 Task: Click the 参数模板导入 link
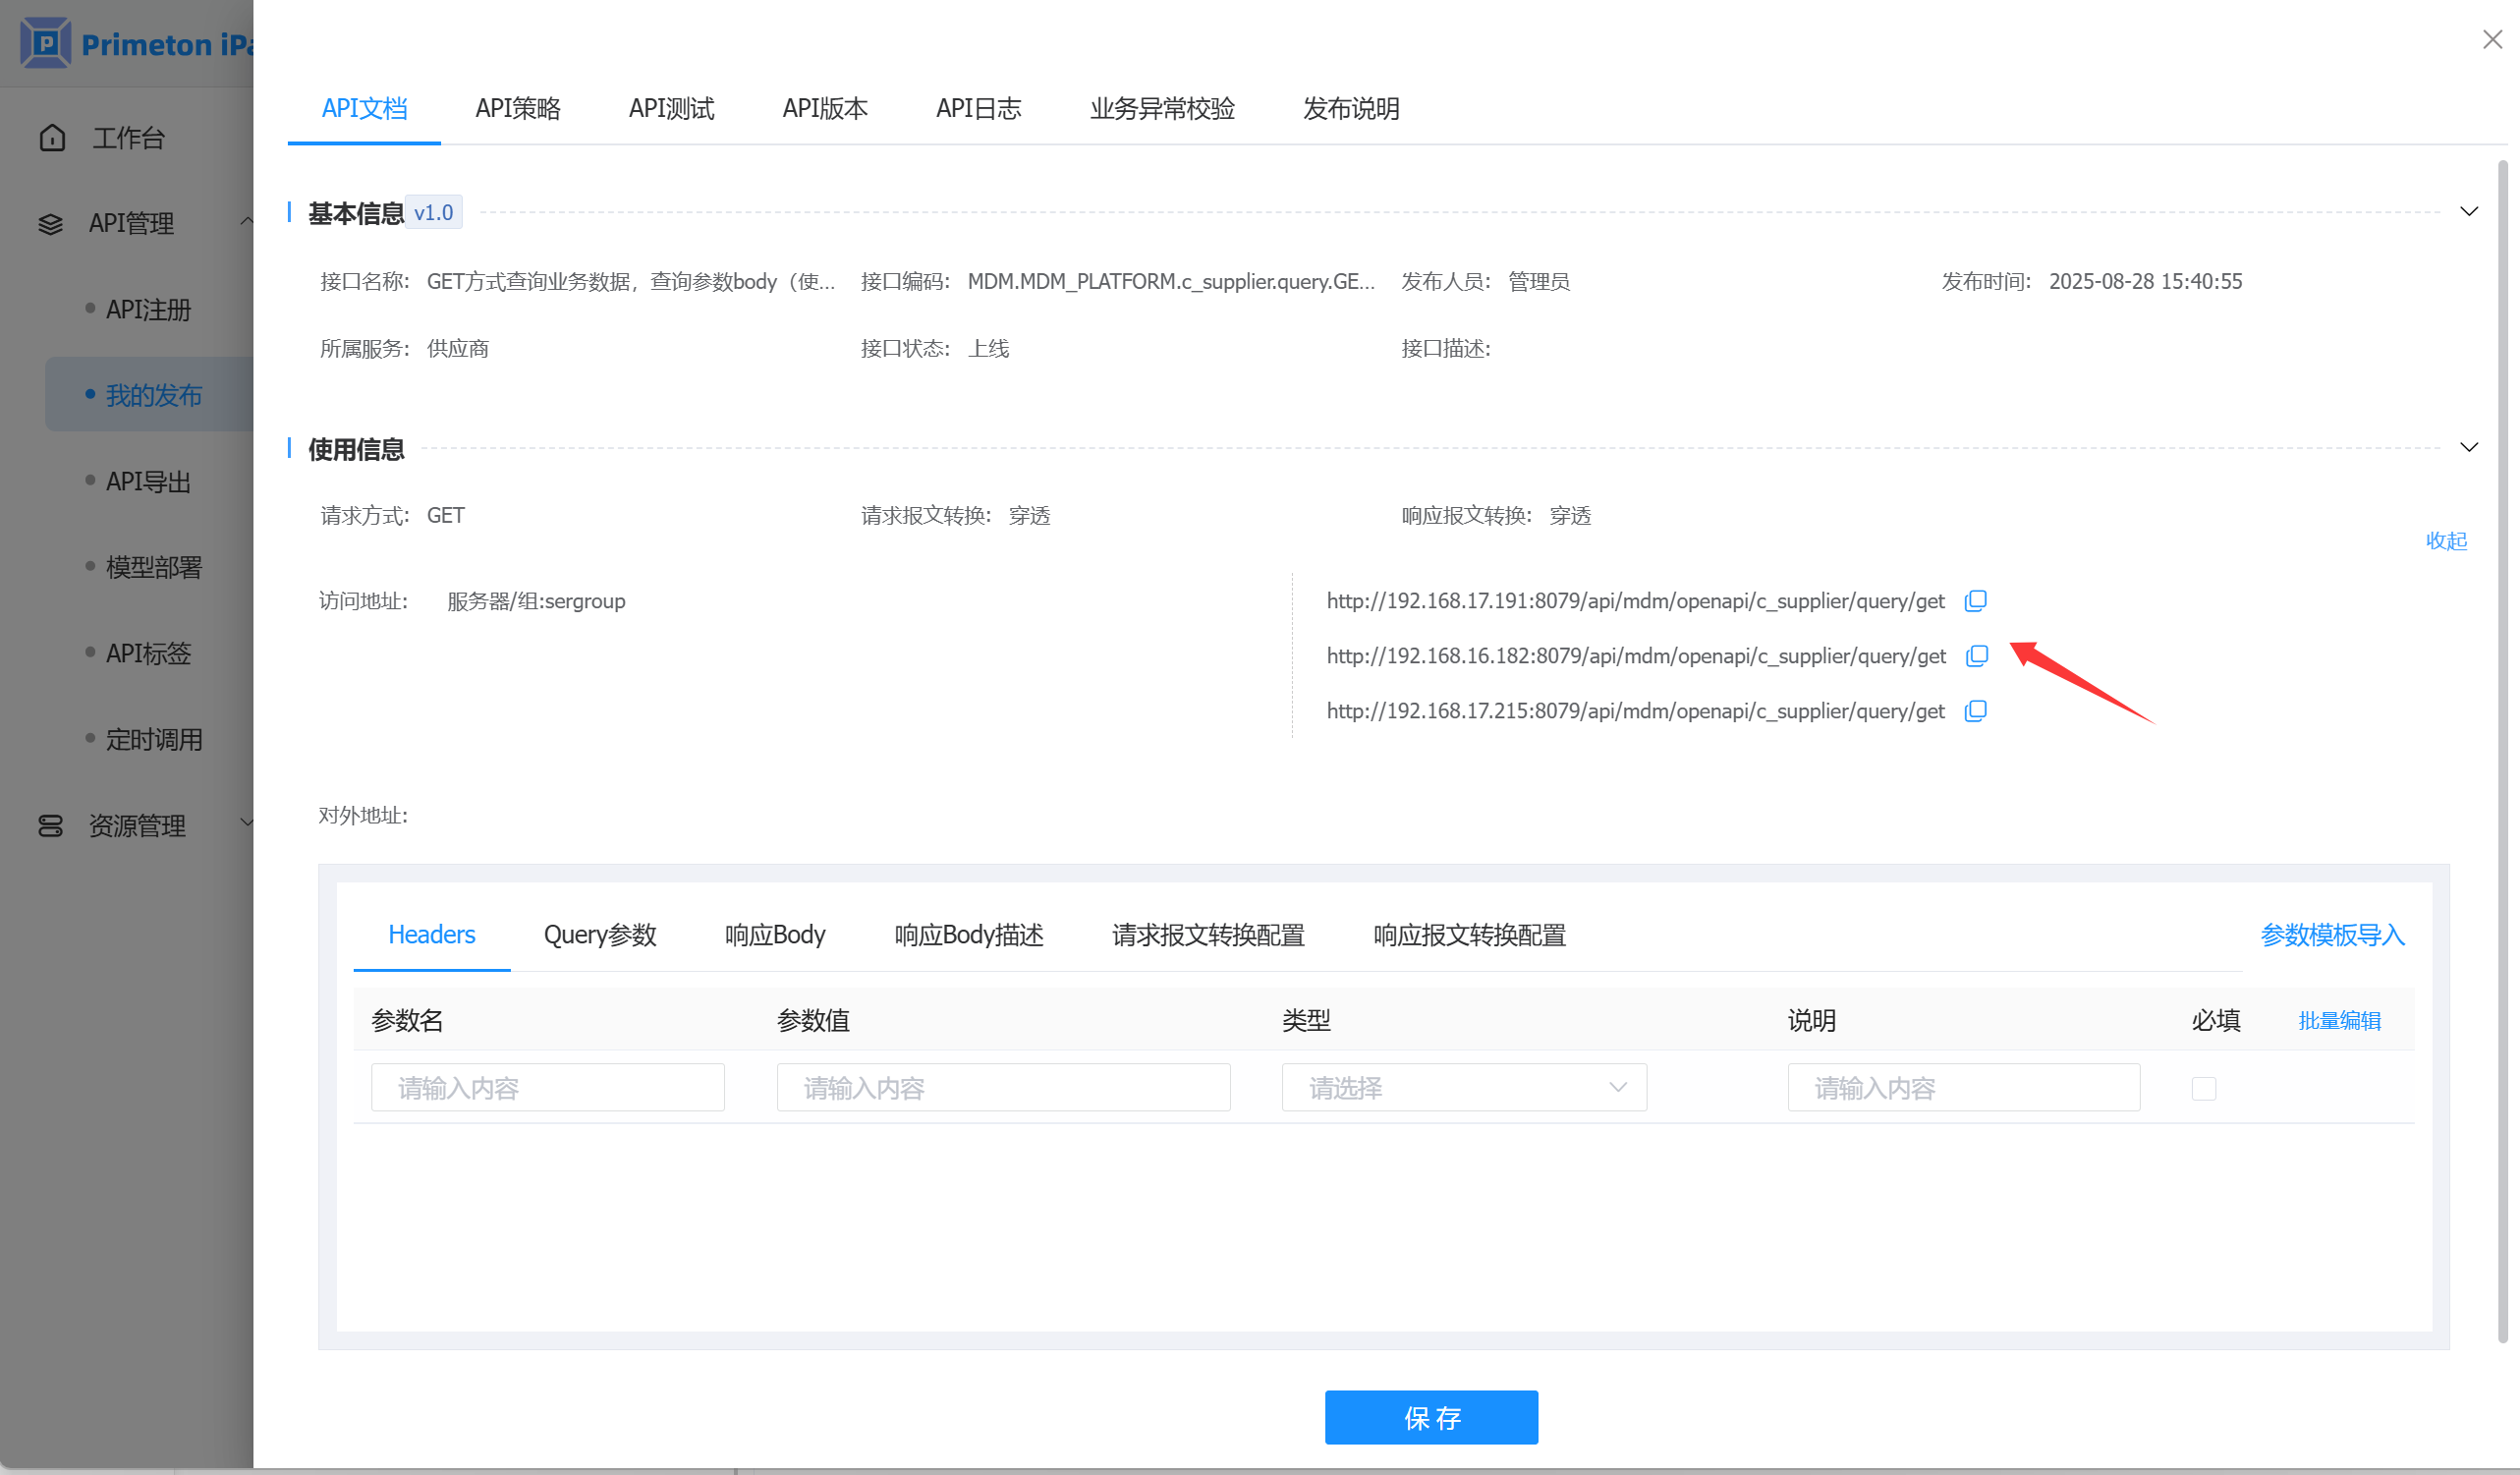pyautogui.click(x=2331, y=935)
